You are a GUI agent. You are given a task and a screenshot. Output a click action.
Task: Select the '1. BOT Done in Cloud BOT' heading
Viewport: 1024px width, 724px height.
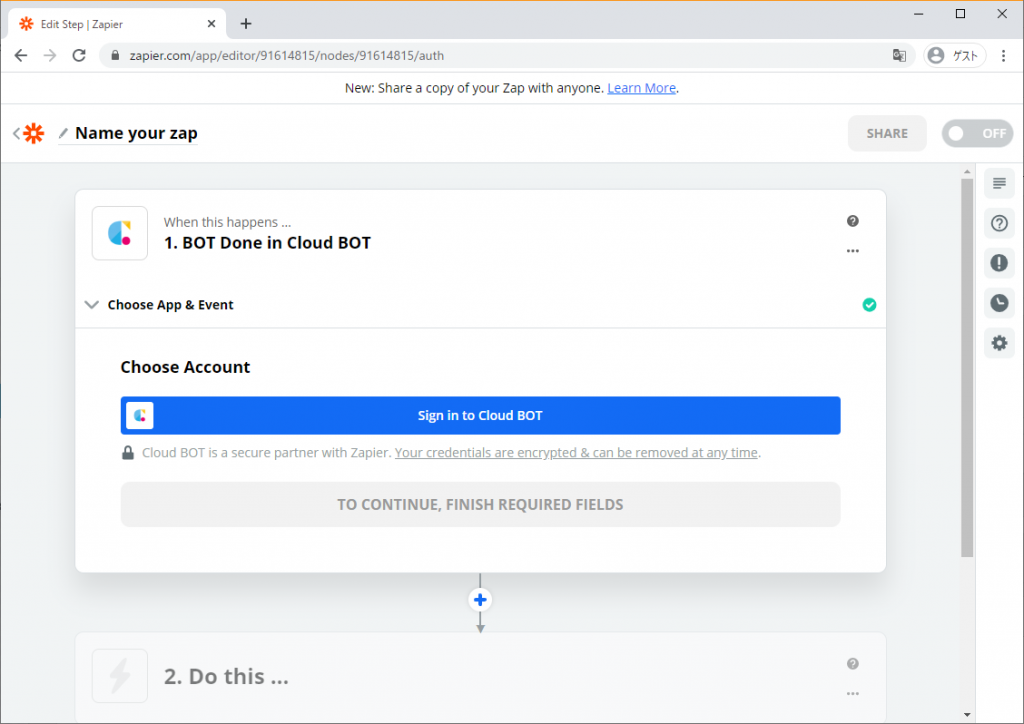(267, 243)
